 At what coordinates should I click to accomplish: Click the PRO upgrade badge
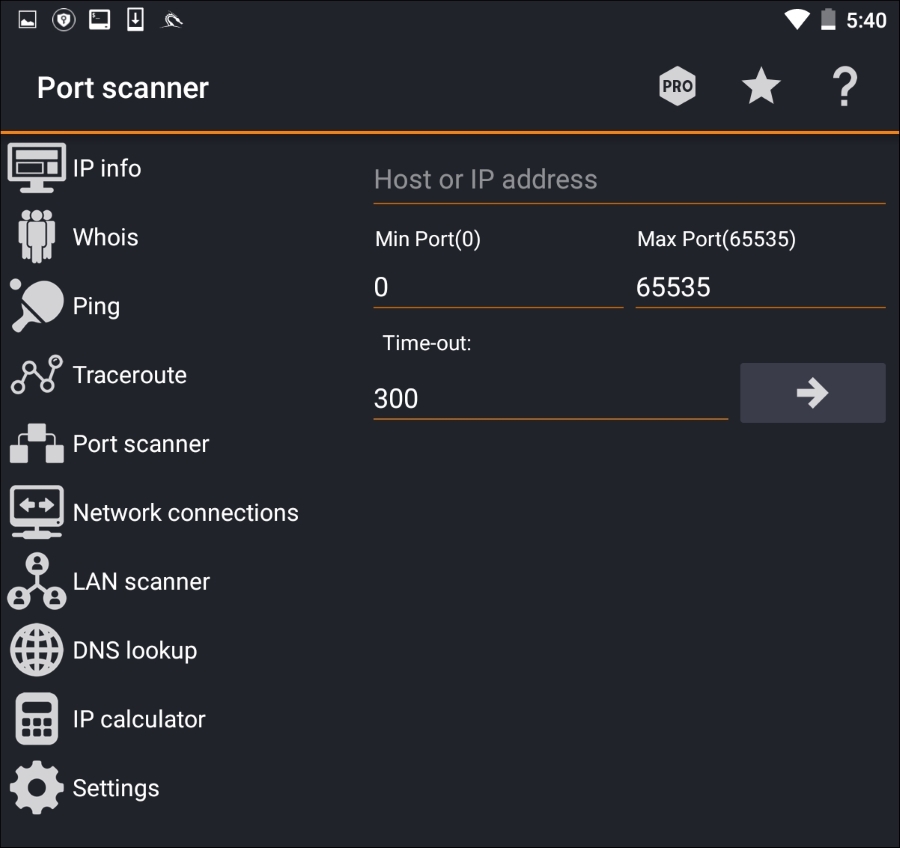point(676,86)
